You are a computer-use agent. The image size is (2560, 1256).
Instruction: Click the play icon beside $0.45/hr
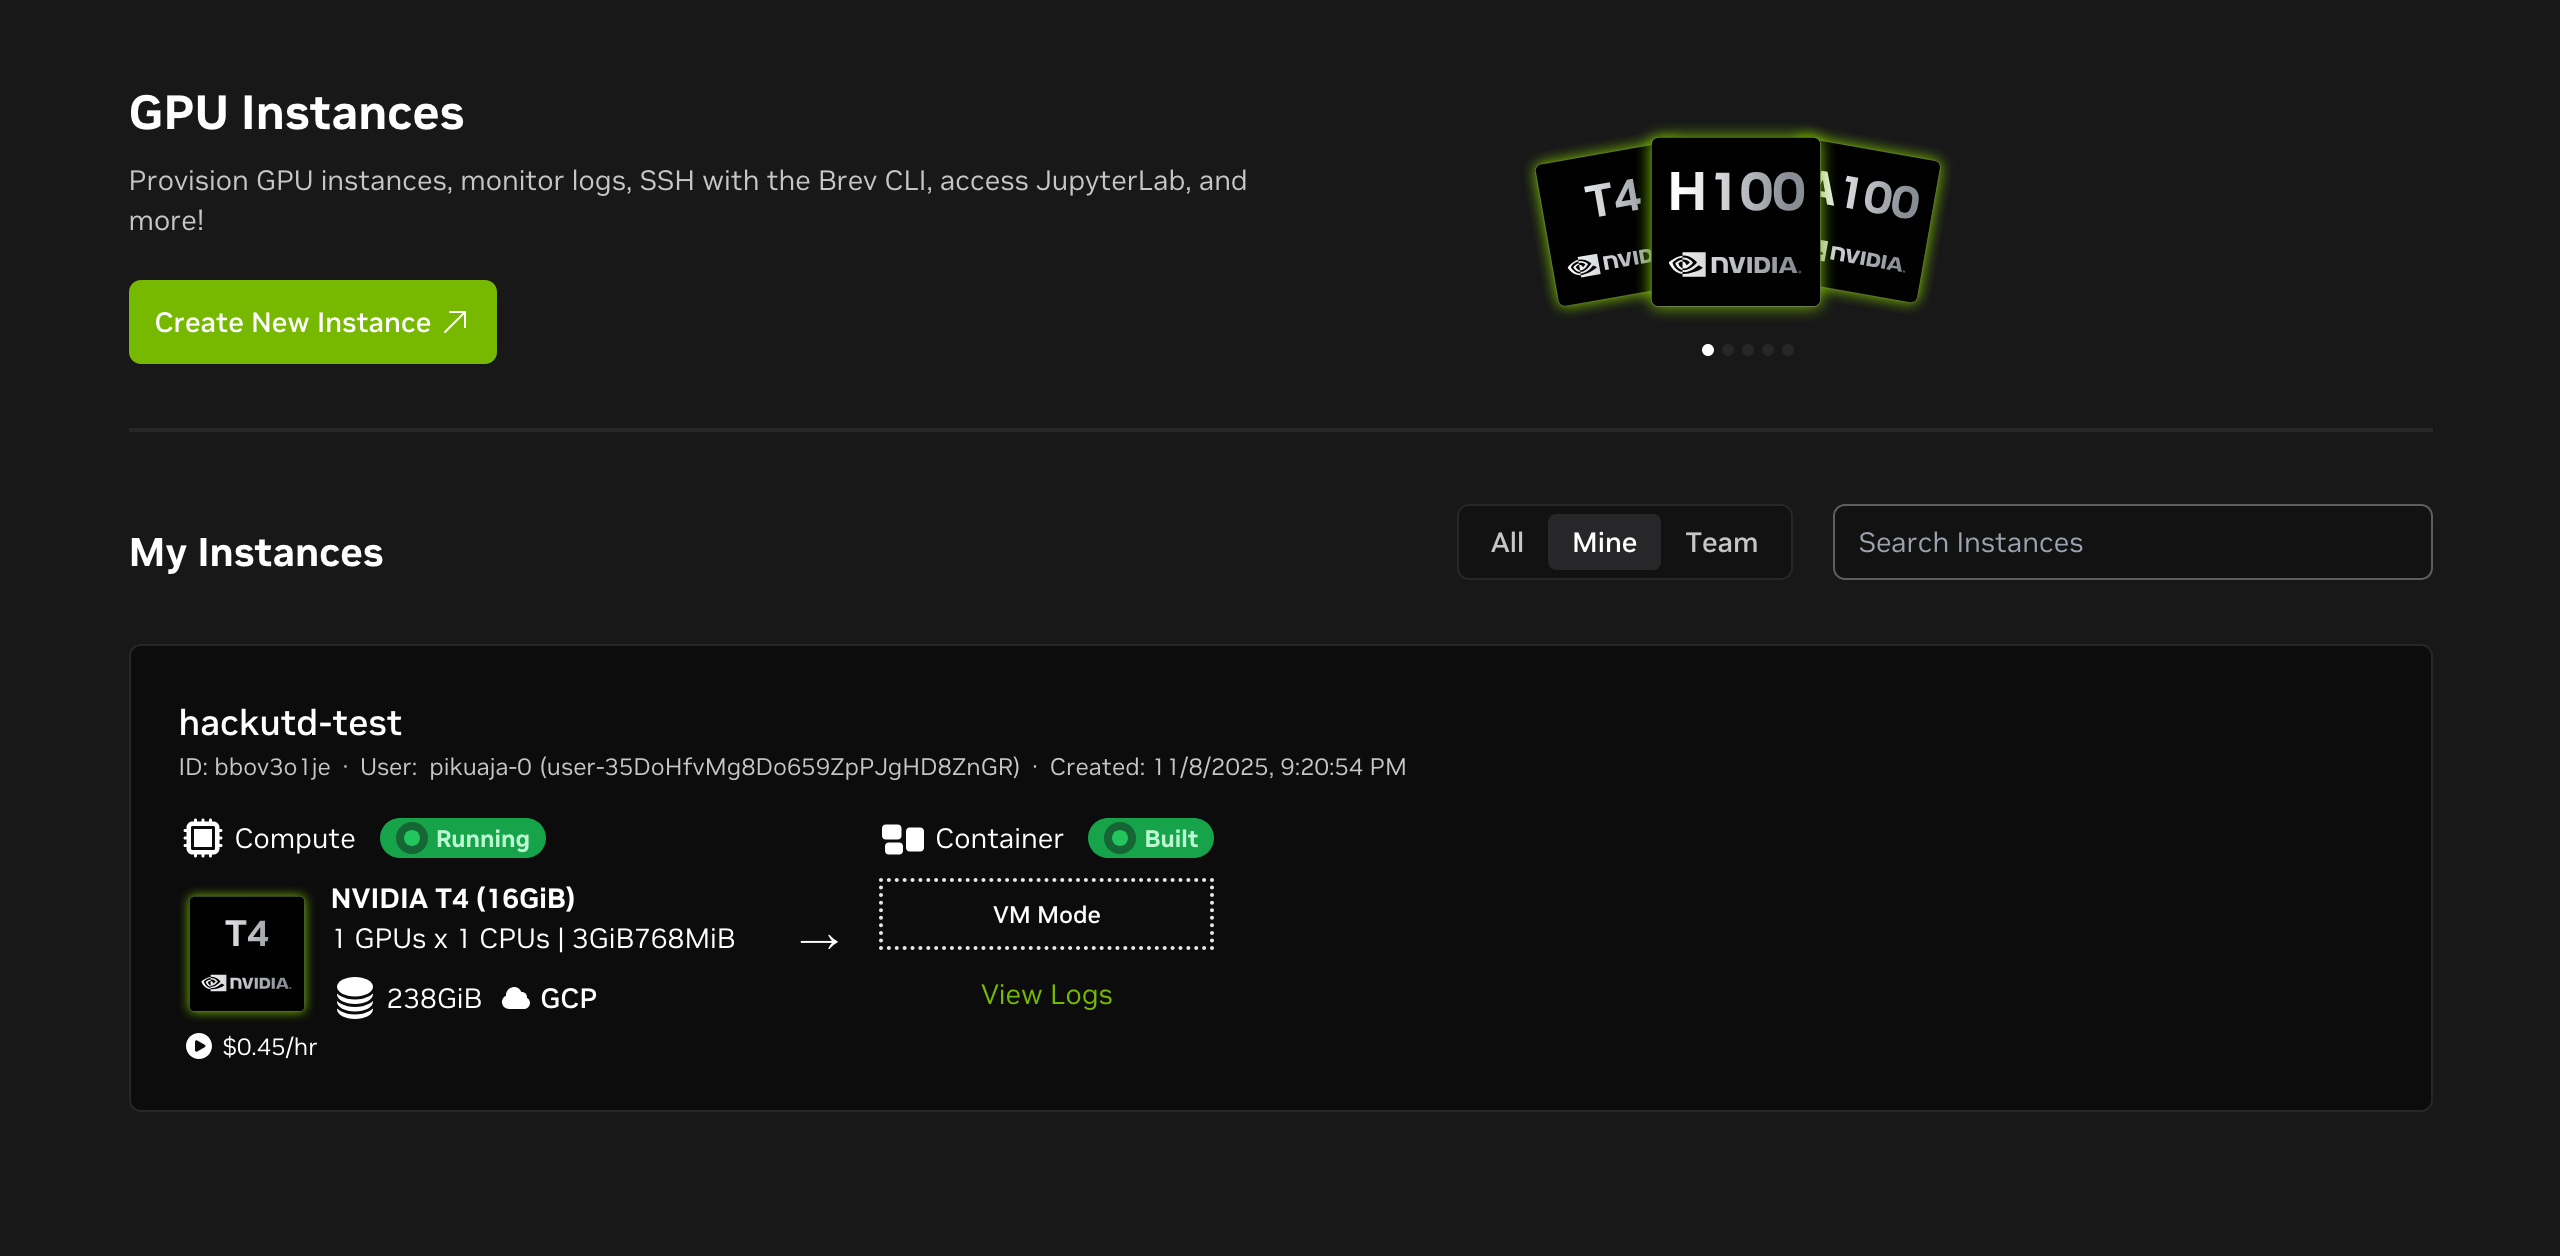click(x=199, y=1046)
